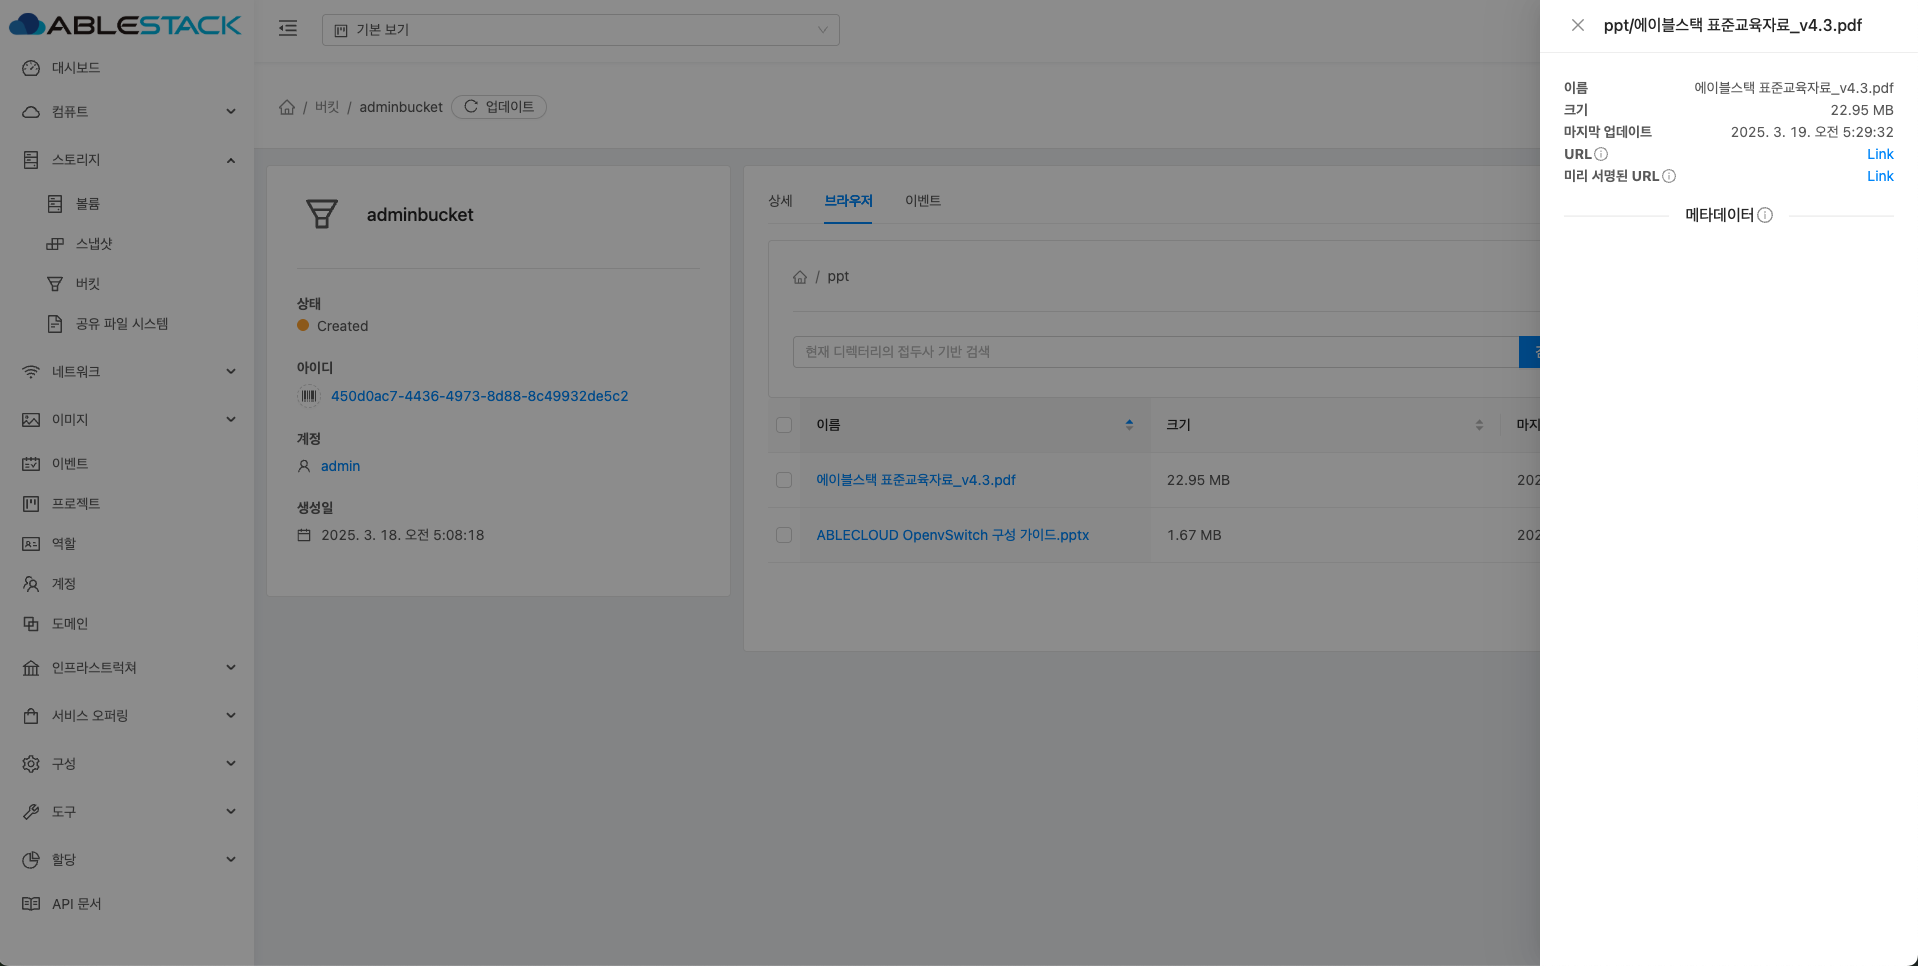Screen dimensions: 1918x966
Task: Open the 대시보드 dashboard icon
Action: (x=31, y=68)
